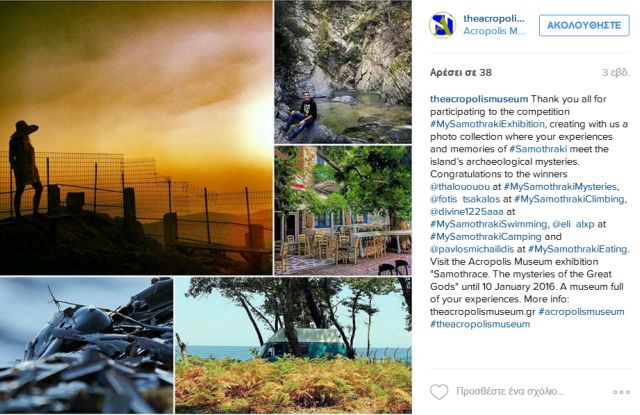The height and width of the screenshot is (415, 640).
Task: Like the post with the heart icon
Action: tap(439, 392)
